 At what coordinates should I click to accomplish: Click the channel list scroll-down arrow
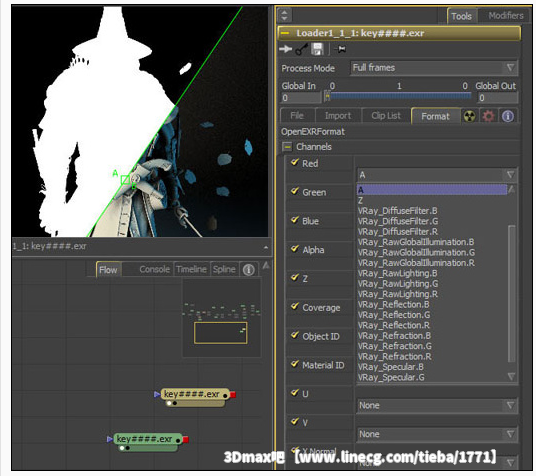pyautogui.click(x=511, y=376)
